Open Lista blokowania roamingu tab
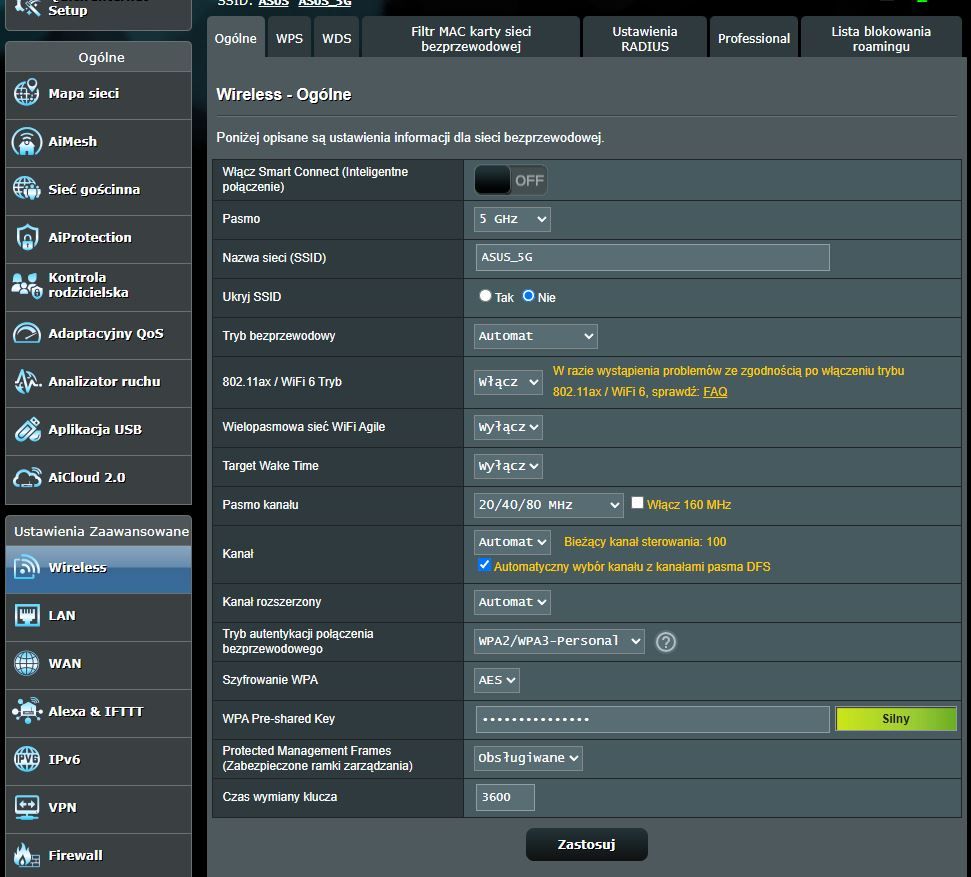 pyautogui.click(x=881, y=38)
